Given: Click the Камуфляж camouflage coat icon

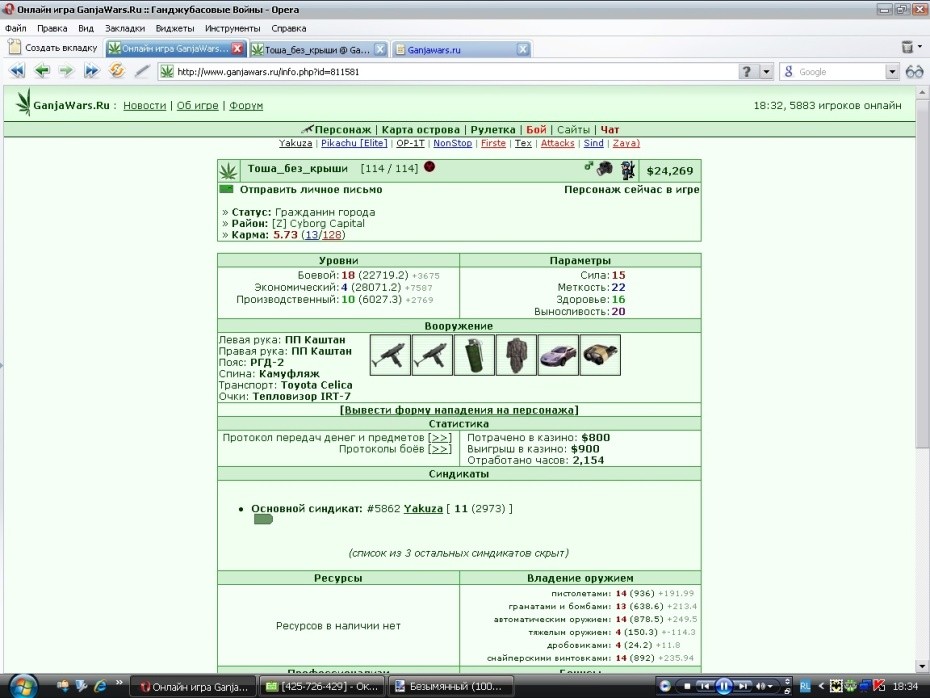Looking at the screenshot, I should click(x=516, y=355).
